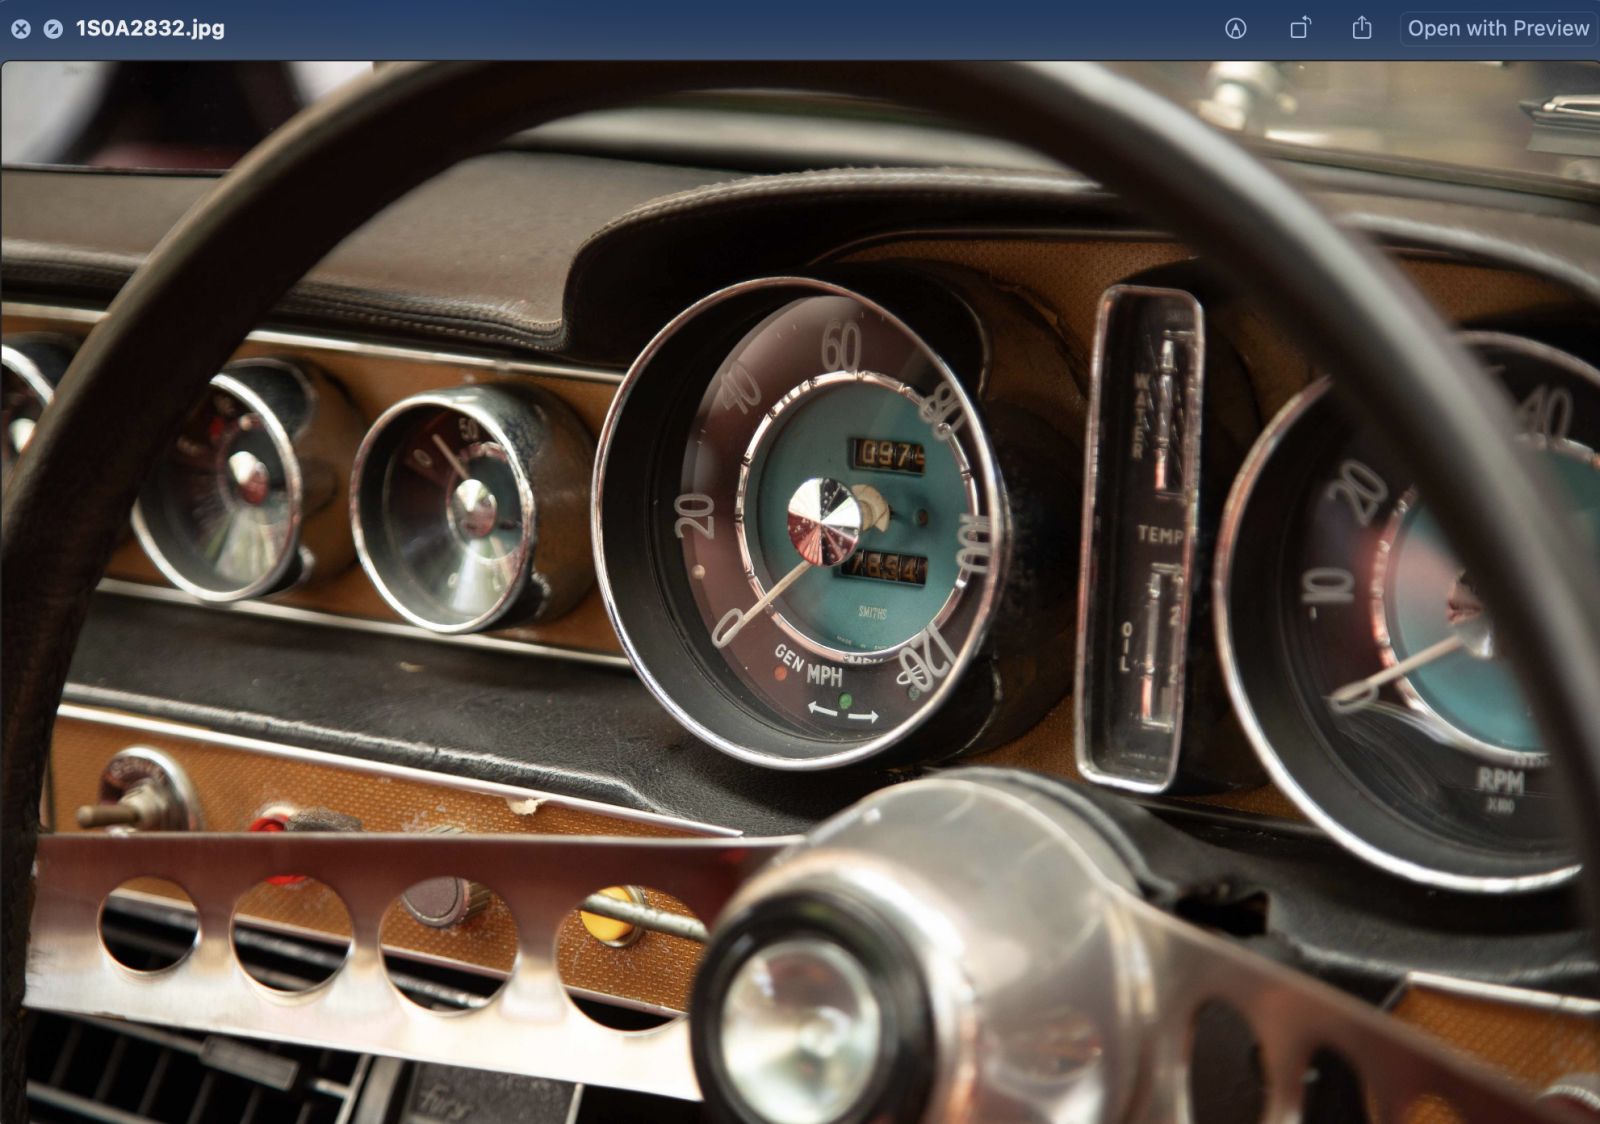
Task: Click the GEN MPH label on the speedometer
Action: point(809,667)
